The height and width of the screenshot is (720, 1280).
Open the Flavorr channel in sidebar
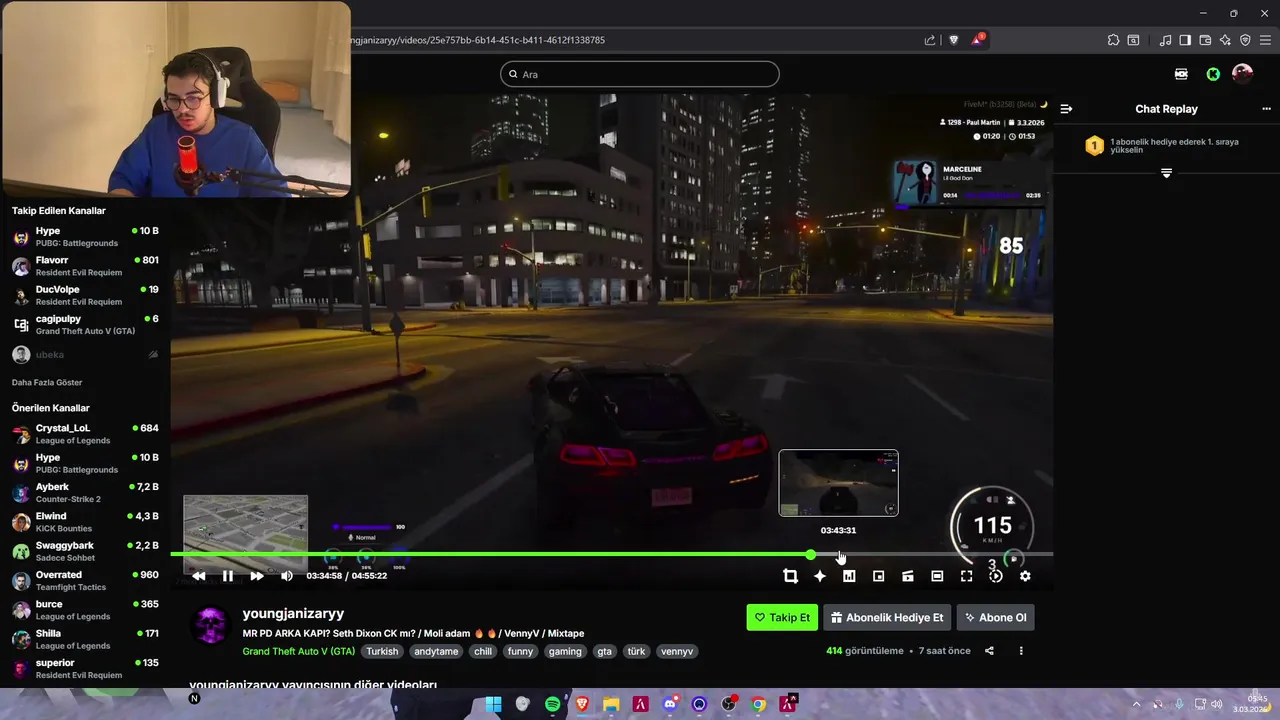tap(85, 266)
